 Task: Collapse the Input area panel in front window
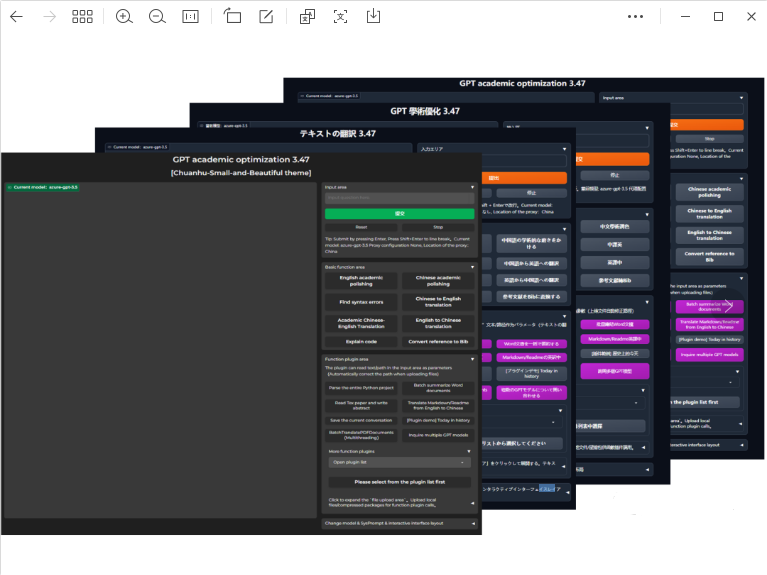pos(473,187)
